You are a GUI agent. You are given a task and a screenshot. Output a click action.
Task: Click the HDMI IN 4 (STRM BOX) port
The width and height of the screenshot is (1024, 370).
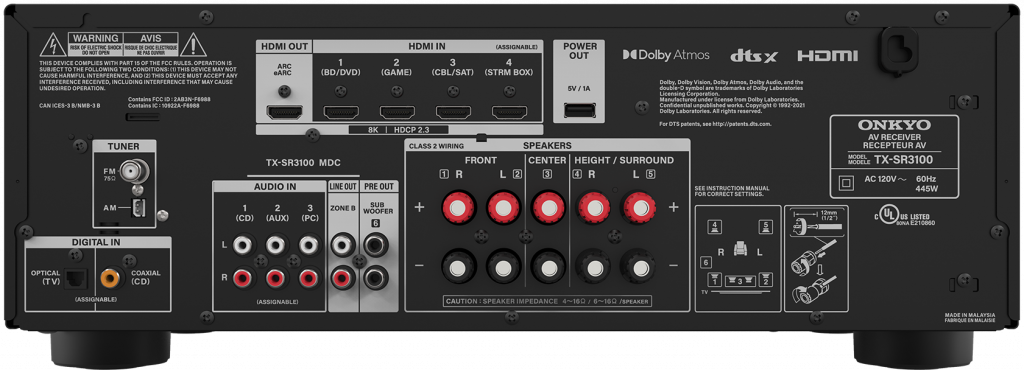(509, 112)
